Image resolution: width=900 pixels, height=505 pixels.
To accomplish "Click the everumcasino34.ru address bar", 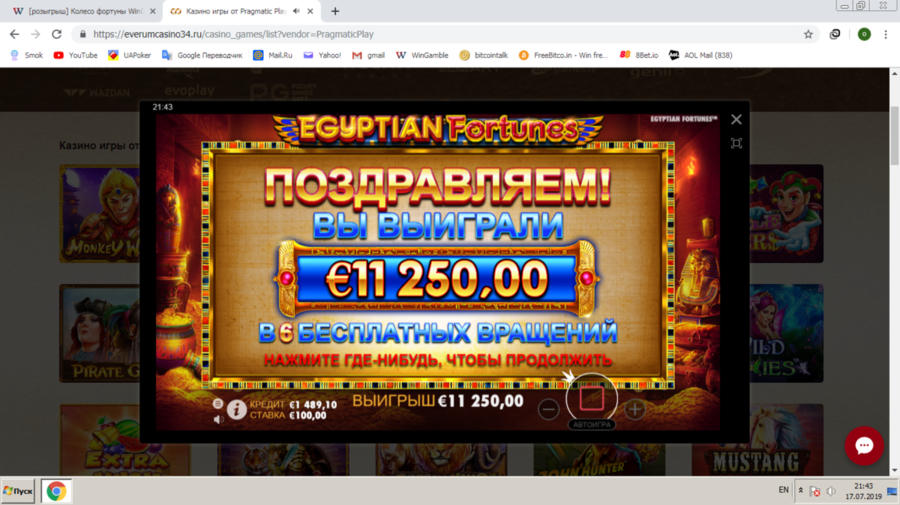I will [x=442, y=34].
